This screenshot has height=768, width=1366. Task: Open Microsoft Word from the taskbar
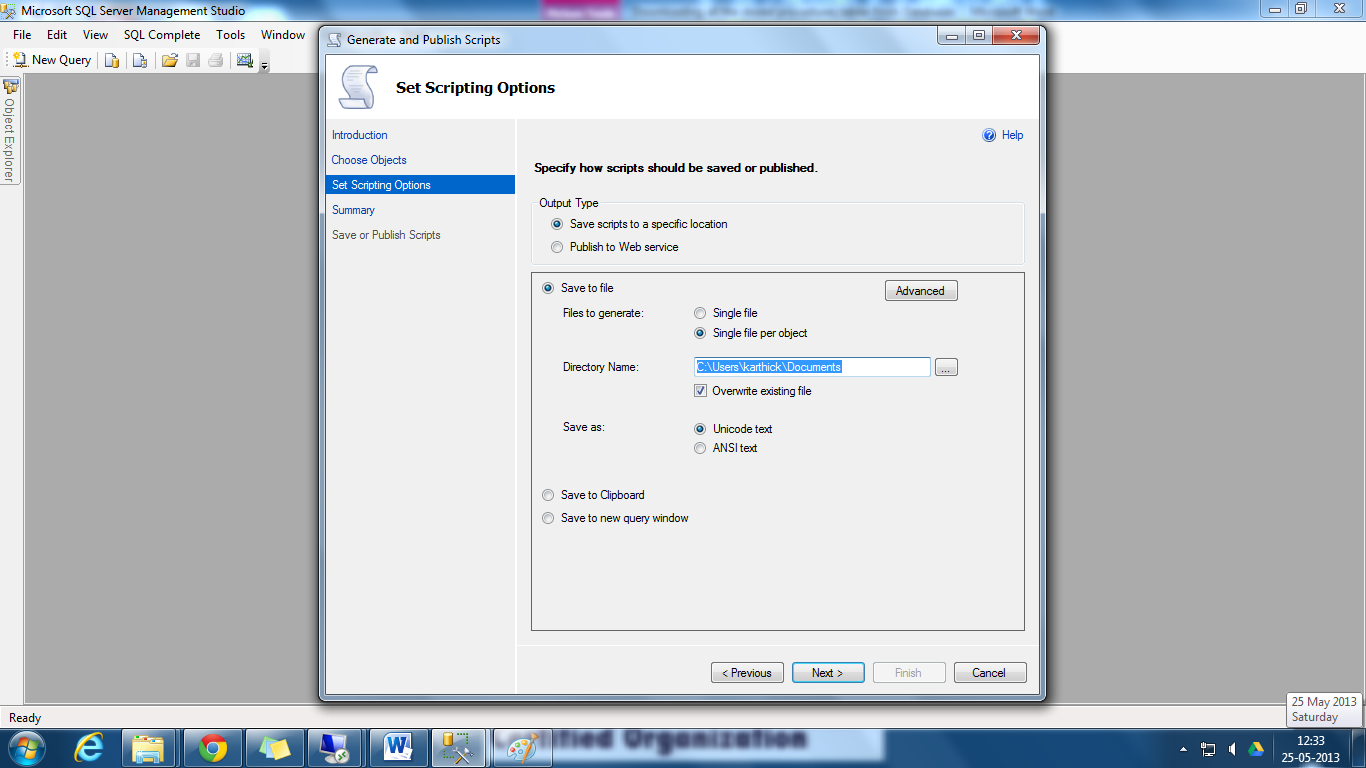coord(397,748)
